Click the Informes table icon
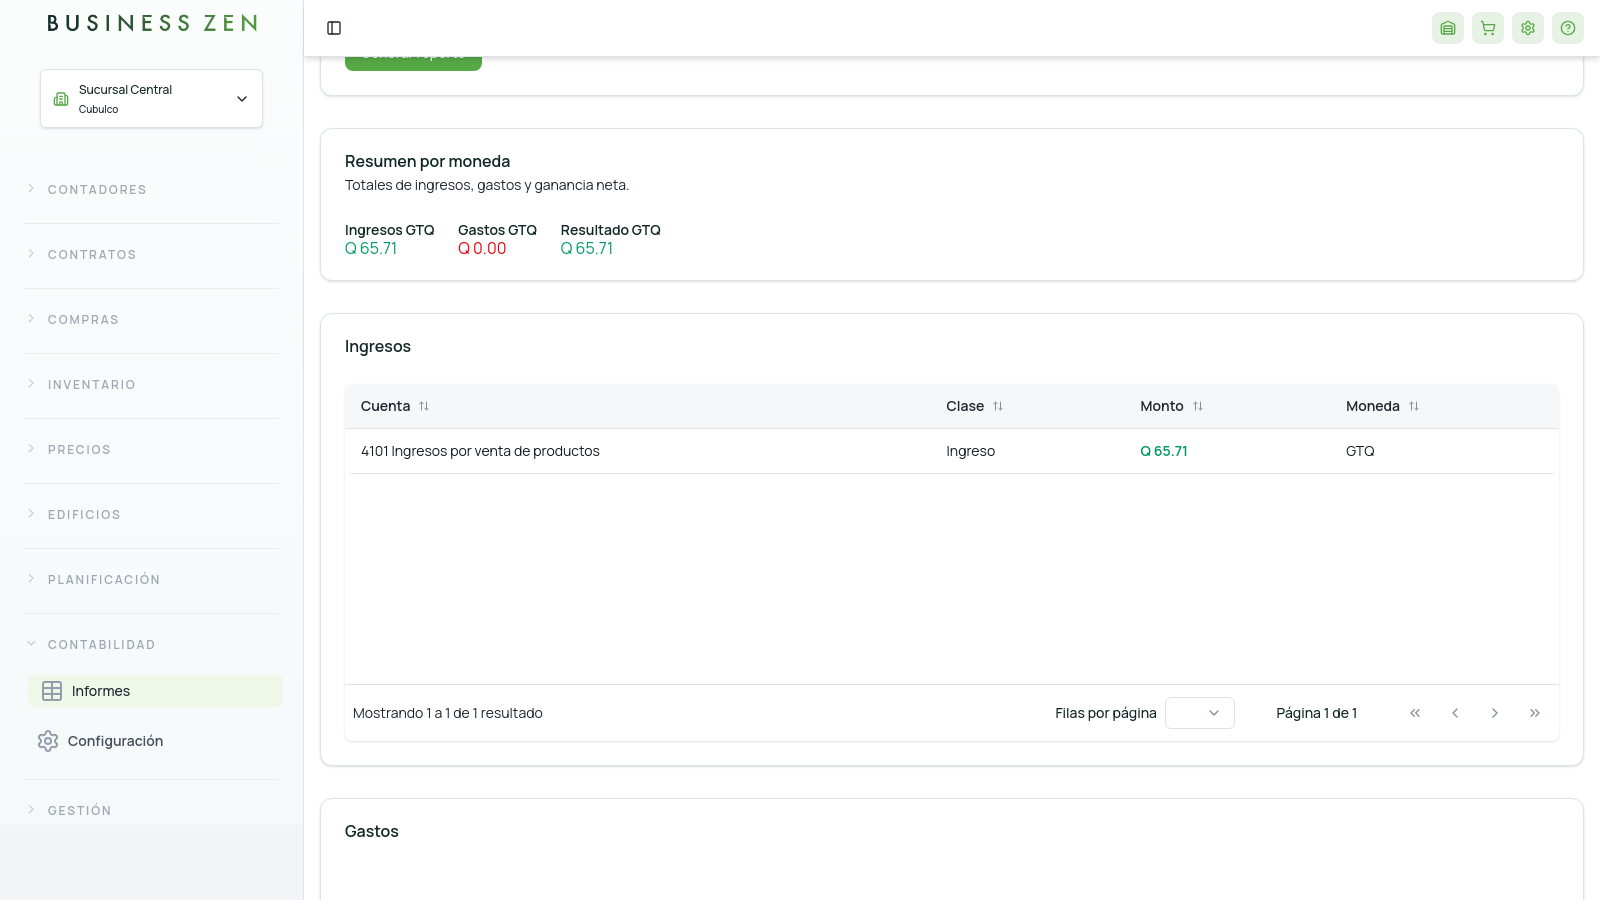 point(52,691)
